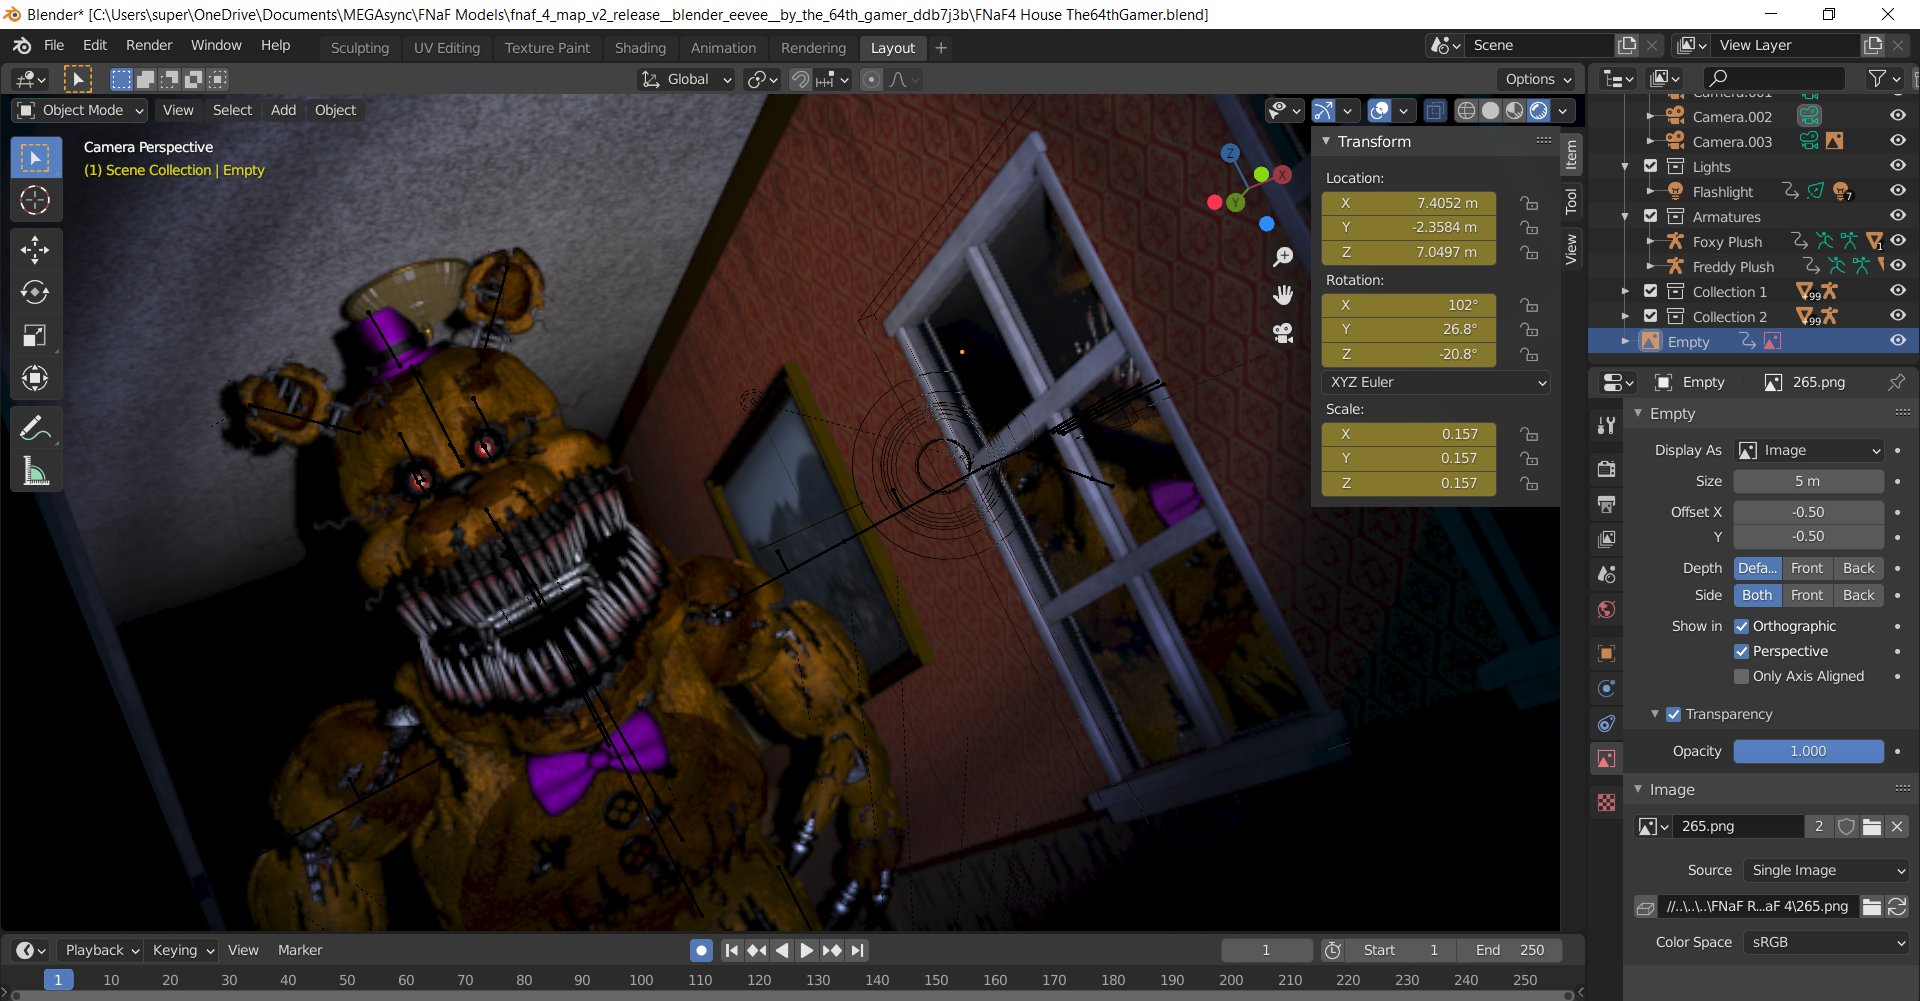The height and width of the screenshot is (1001, 1920).
Task: Open XYZ Euler rotation mode dropdown
Action: 1436,383
